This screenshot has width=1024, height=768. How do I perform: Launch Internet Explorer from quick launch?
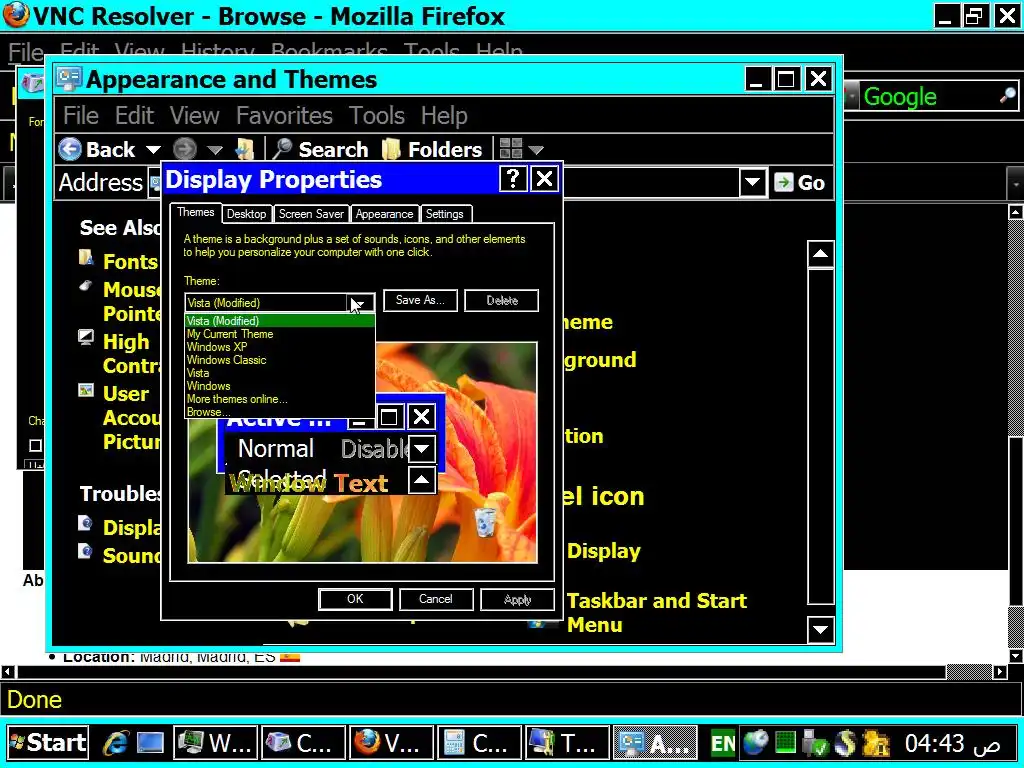coord(117,743)
